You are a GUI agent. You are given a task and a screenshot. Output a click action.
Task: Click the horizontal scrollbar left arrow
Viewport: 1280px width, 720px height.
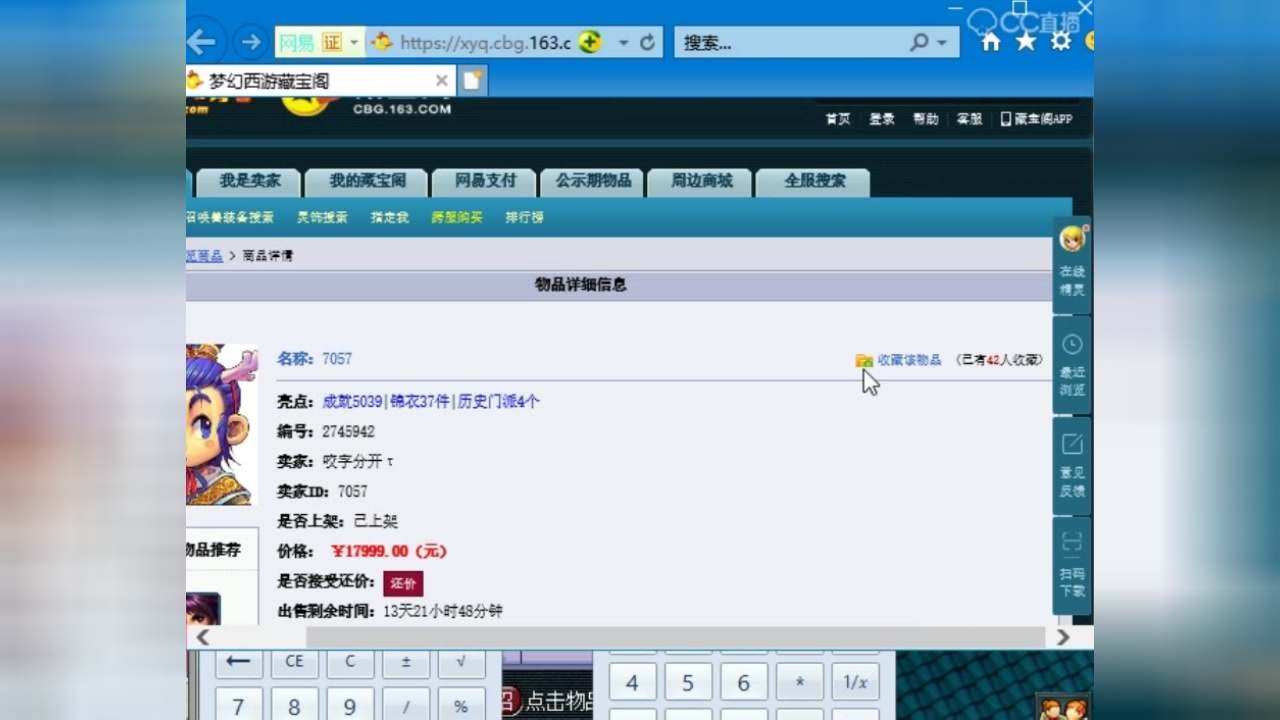click(202, 637)
